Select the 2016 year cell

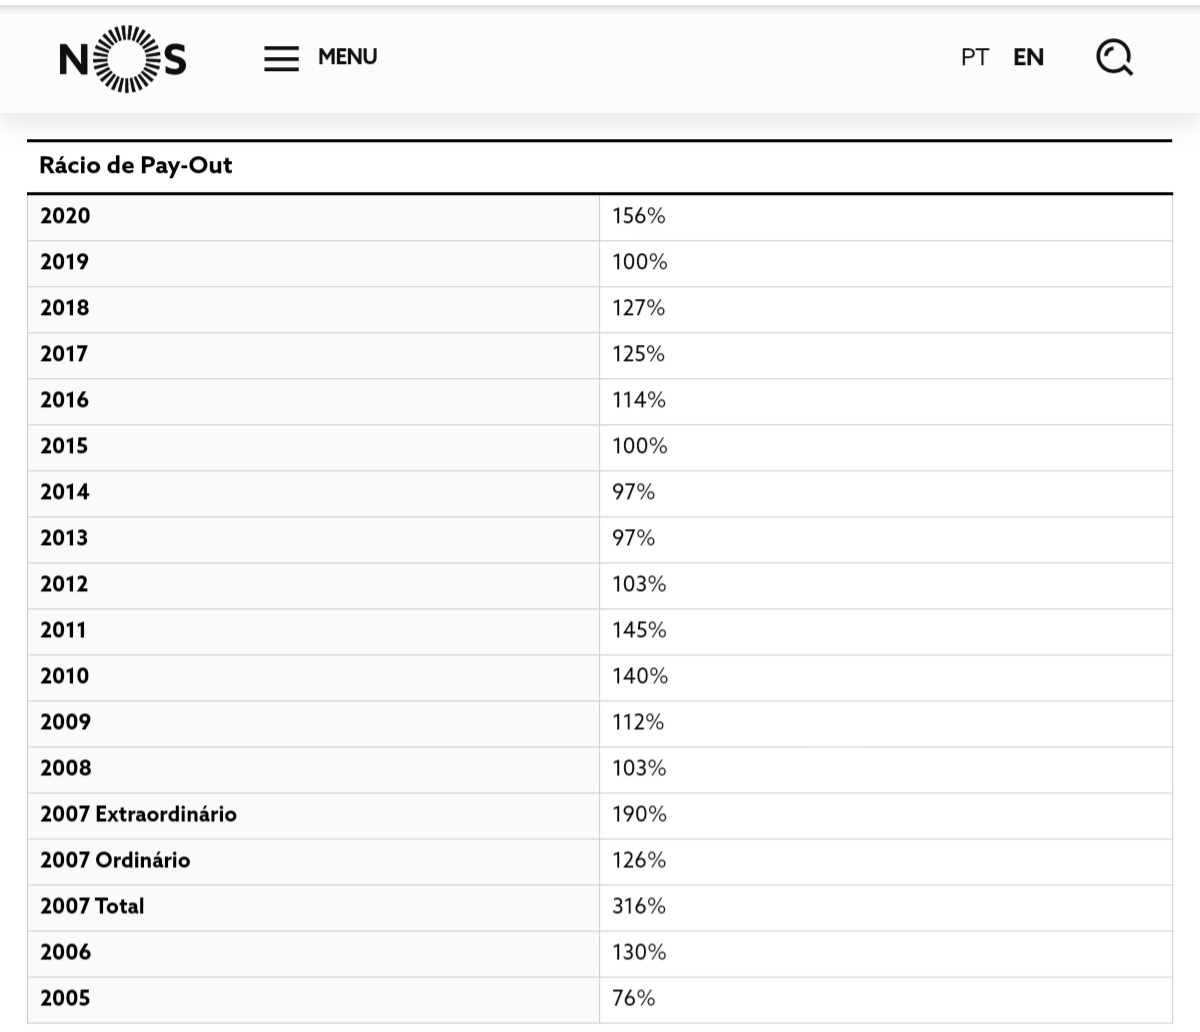click(x=65, y=400)
